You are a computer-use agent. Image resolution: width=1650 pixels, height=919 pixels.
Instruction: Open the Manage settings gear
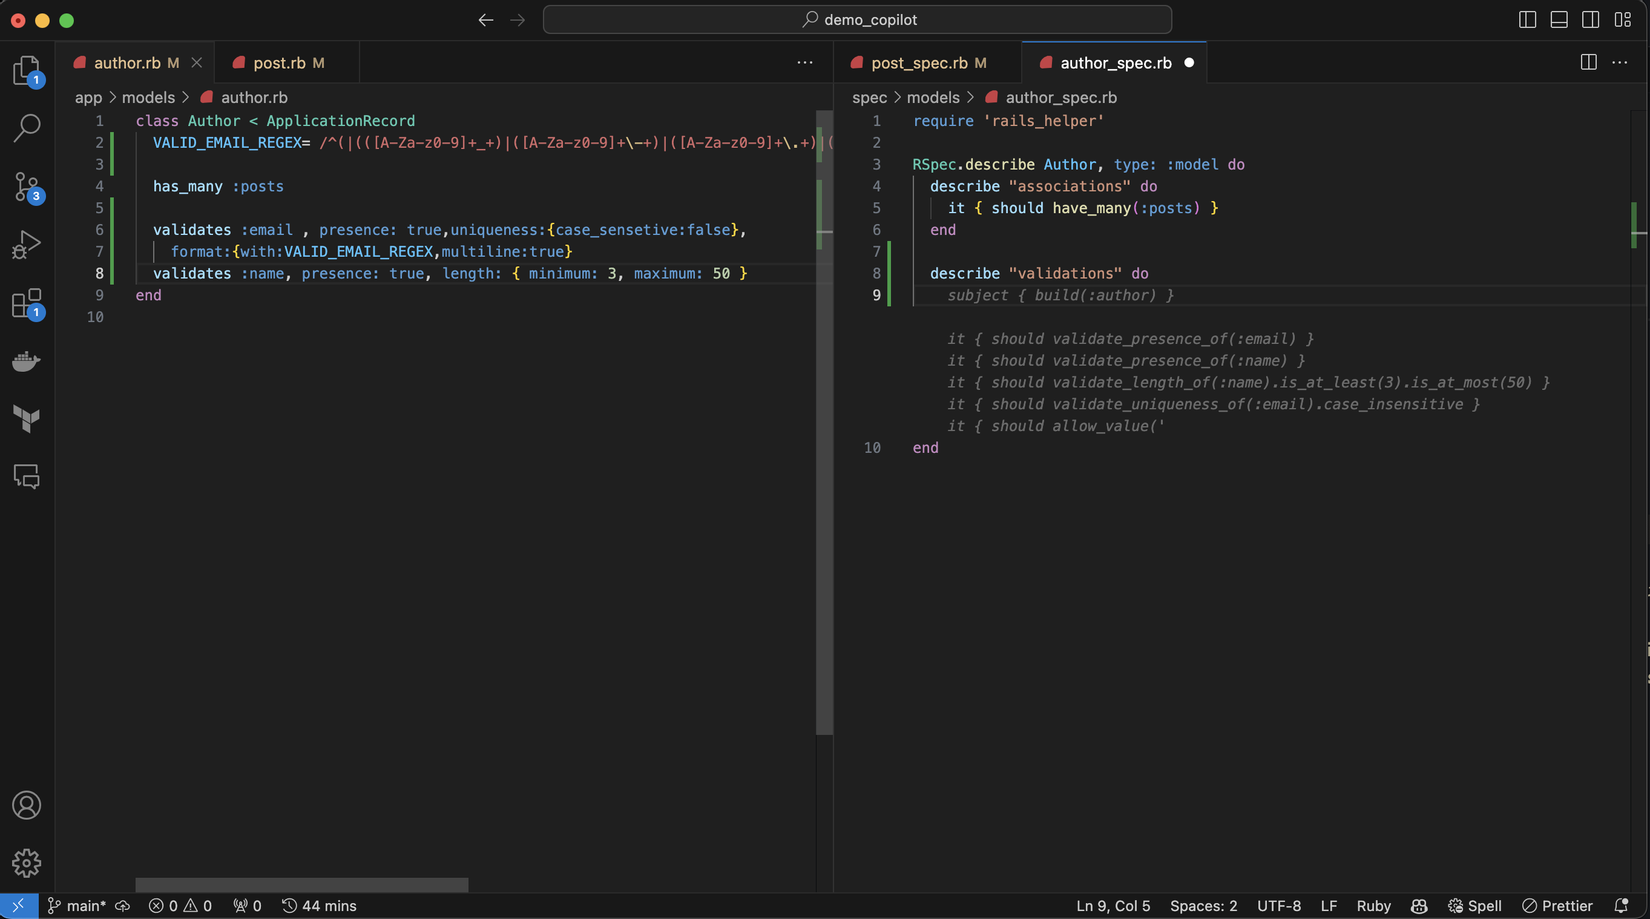pos(27,863)
